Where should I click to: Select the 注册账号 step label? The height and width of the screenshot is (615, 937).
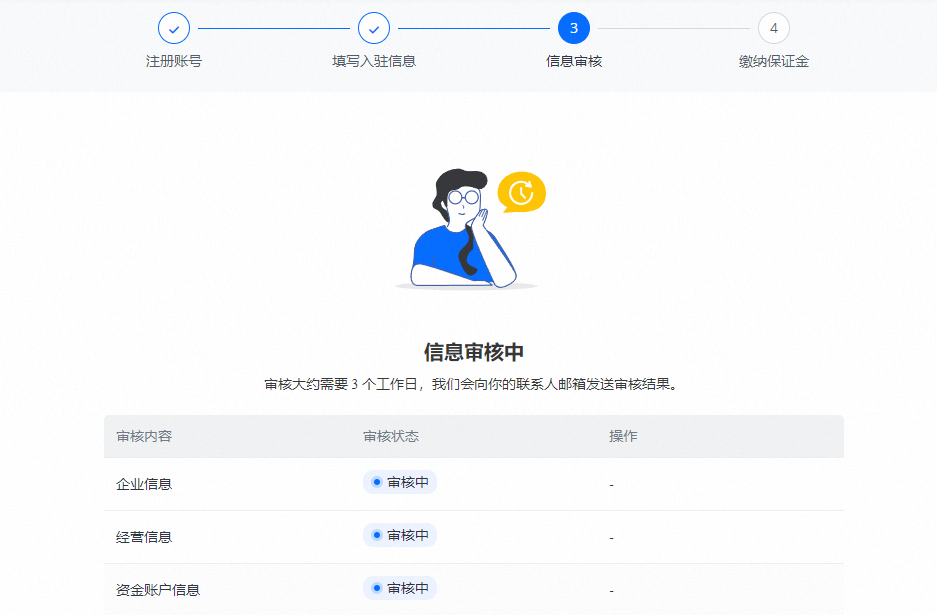point(173,60)
